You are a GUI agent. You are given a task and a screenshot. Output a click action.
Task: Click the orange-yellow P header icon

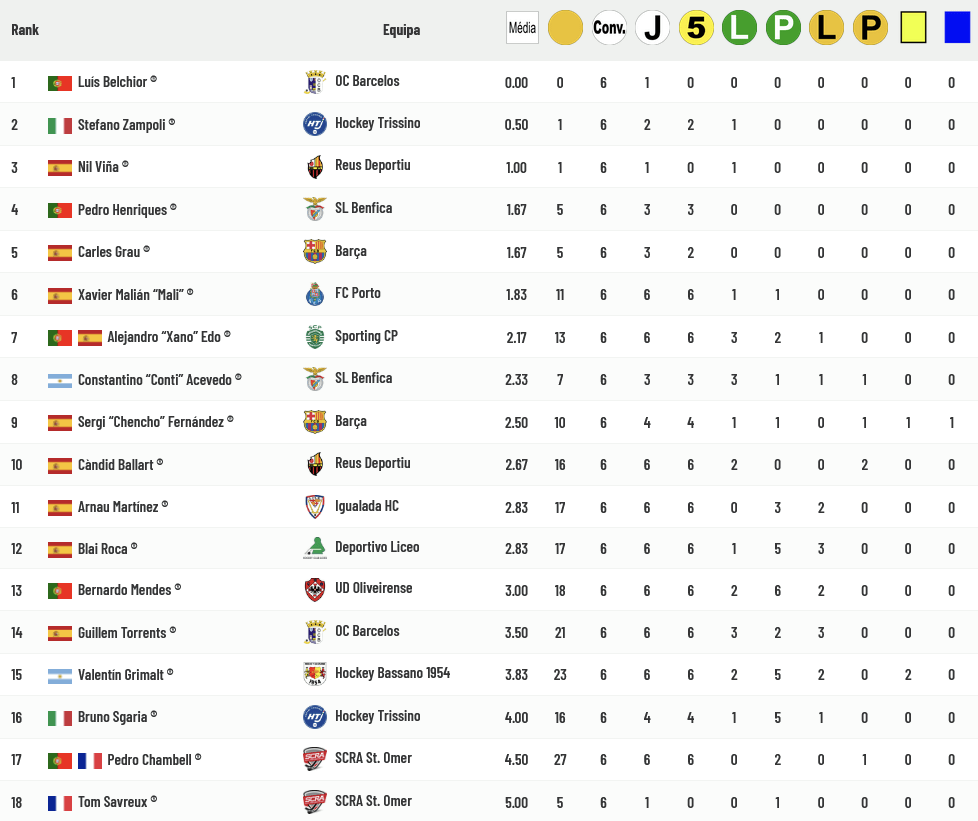pos(870,28)
